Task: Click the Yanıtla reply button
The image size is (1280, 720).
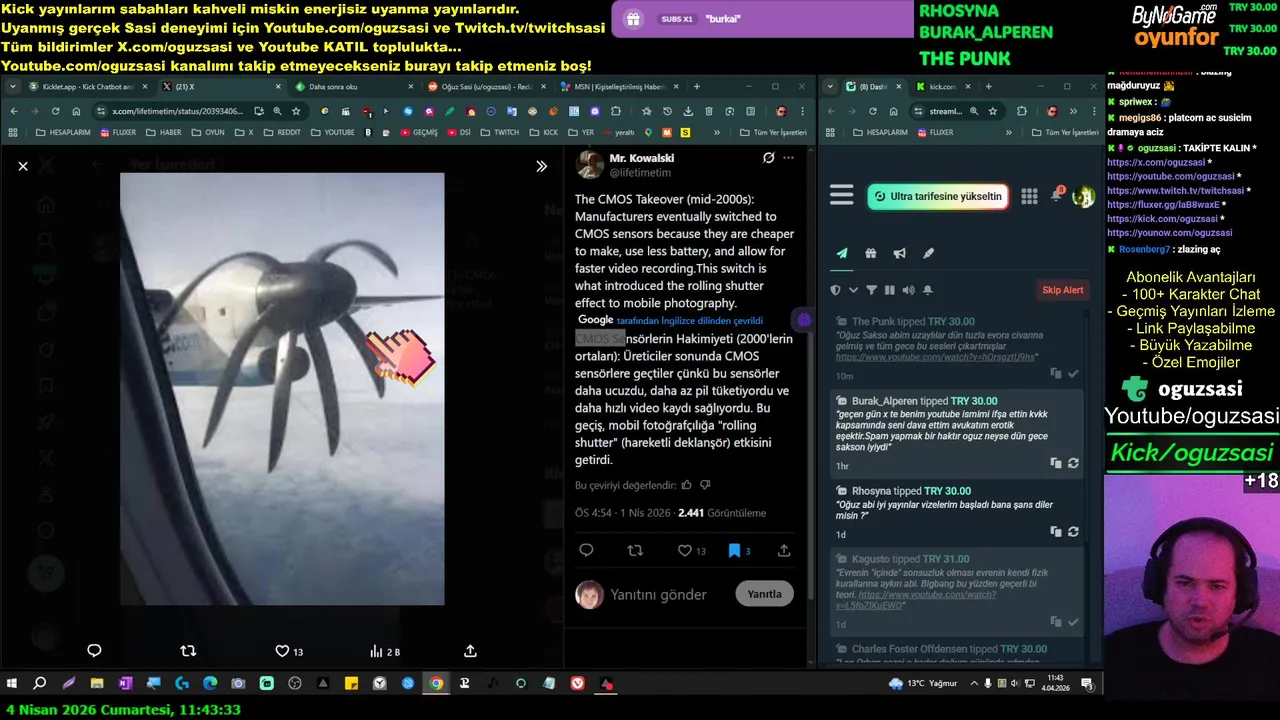Action: (x=764, y=594)
